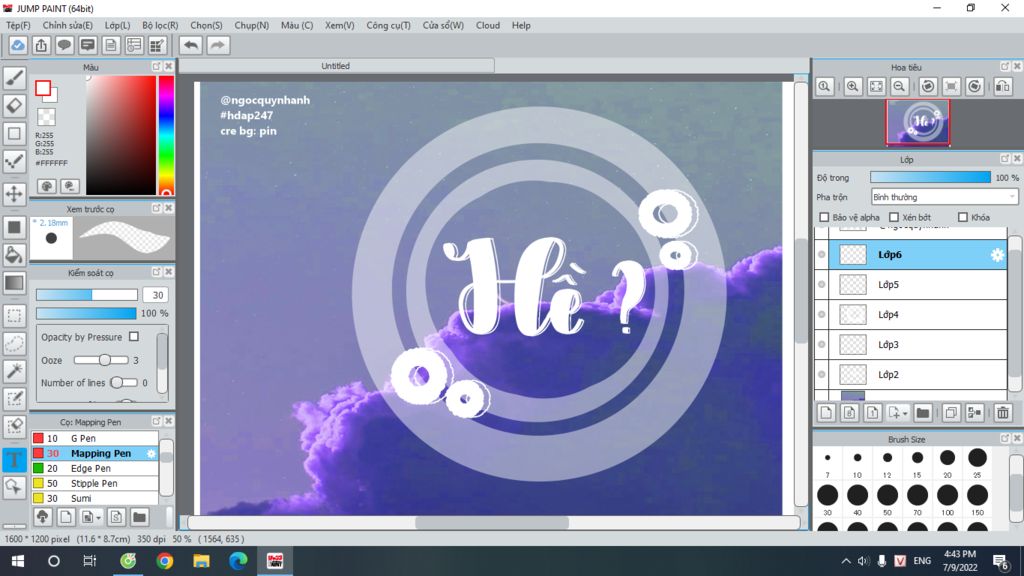
Task: Enable Xén bớt checkbox
Action: [894, 217]
